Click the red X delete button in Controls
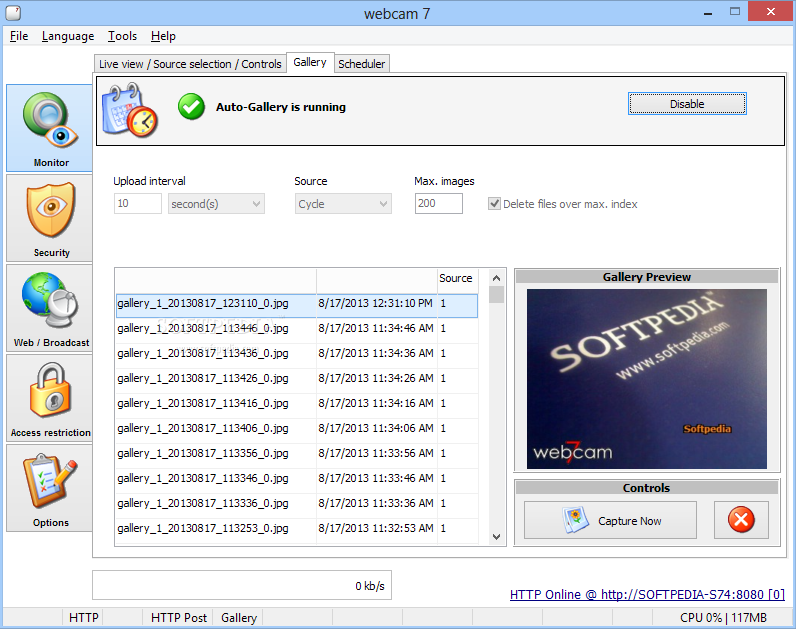Screen dimensions: 796x629 741,520
